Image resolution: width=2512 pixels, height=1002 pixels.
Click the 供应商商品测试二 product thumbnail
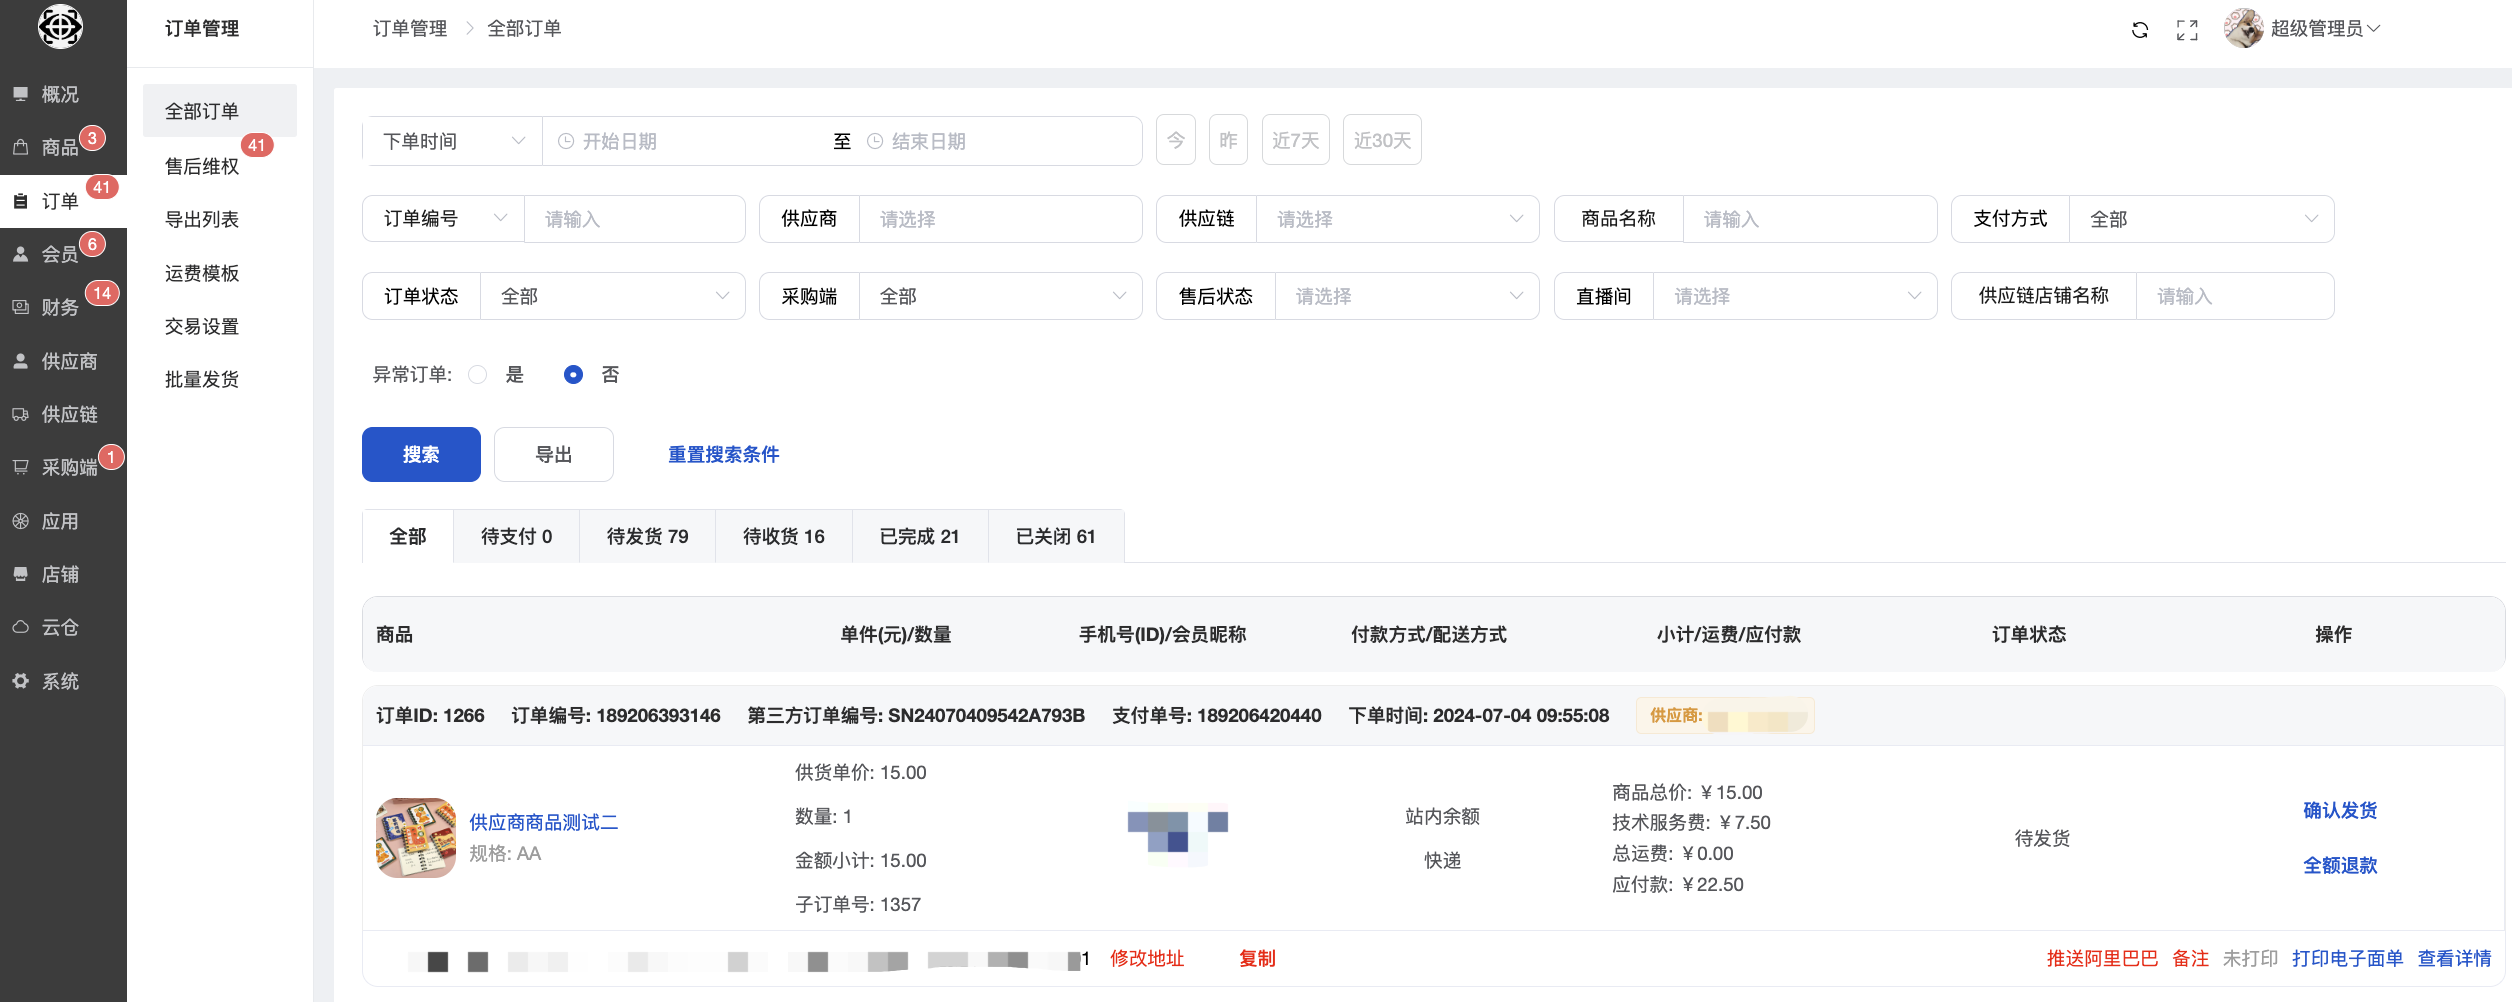(416, 838)
